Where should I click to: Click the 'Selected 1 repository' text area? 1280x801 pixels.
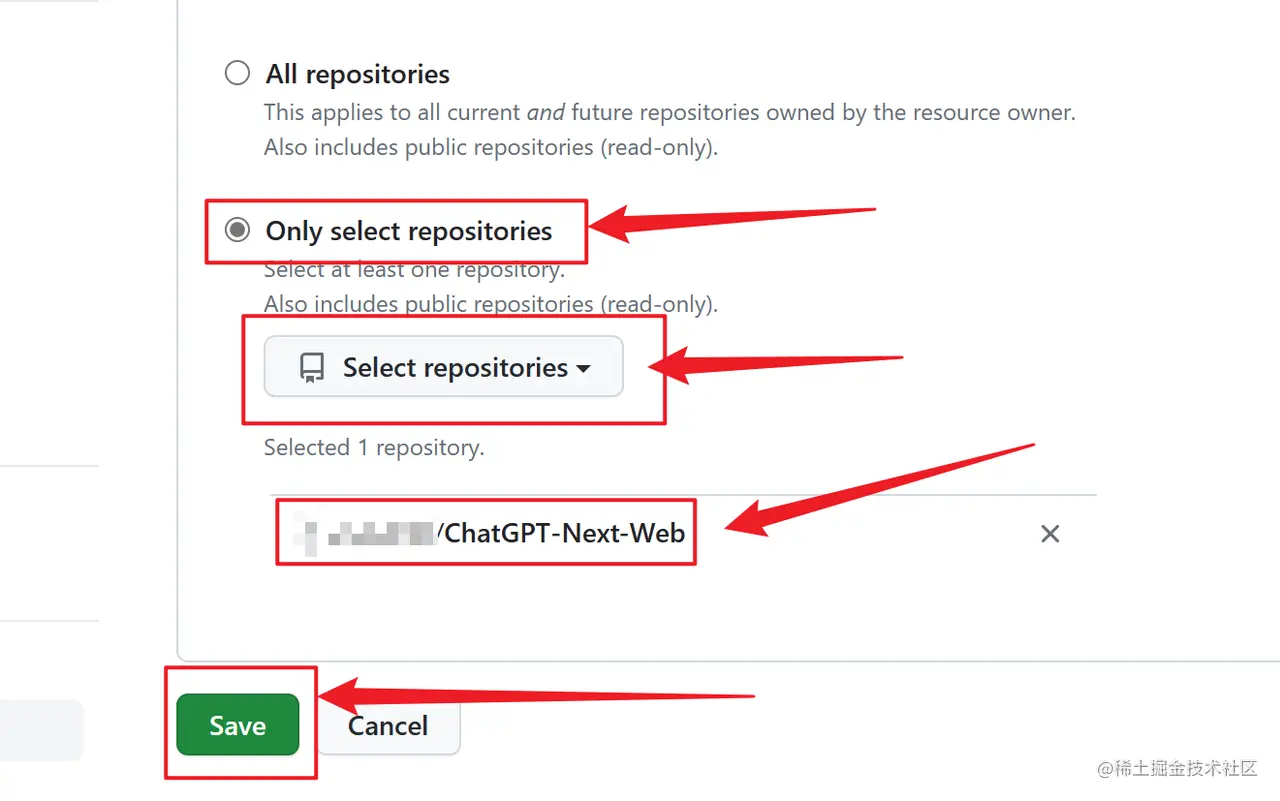373,447
